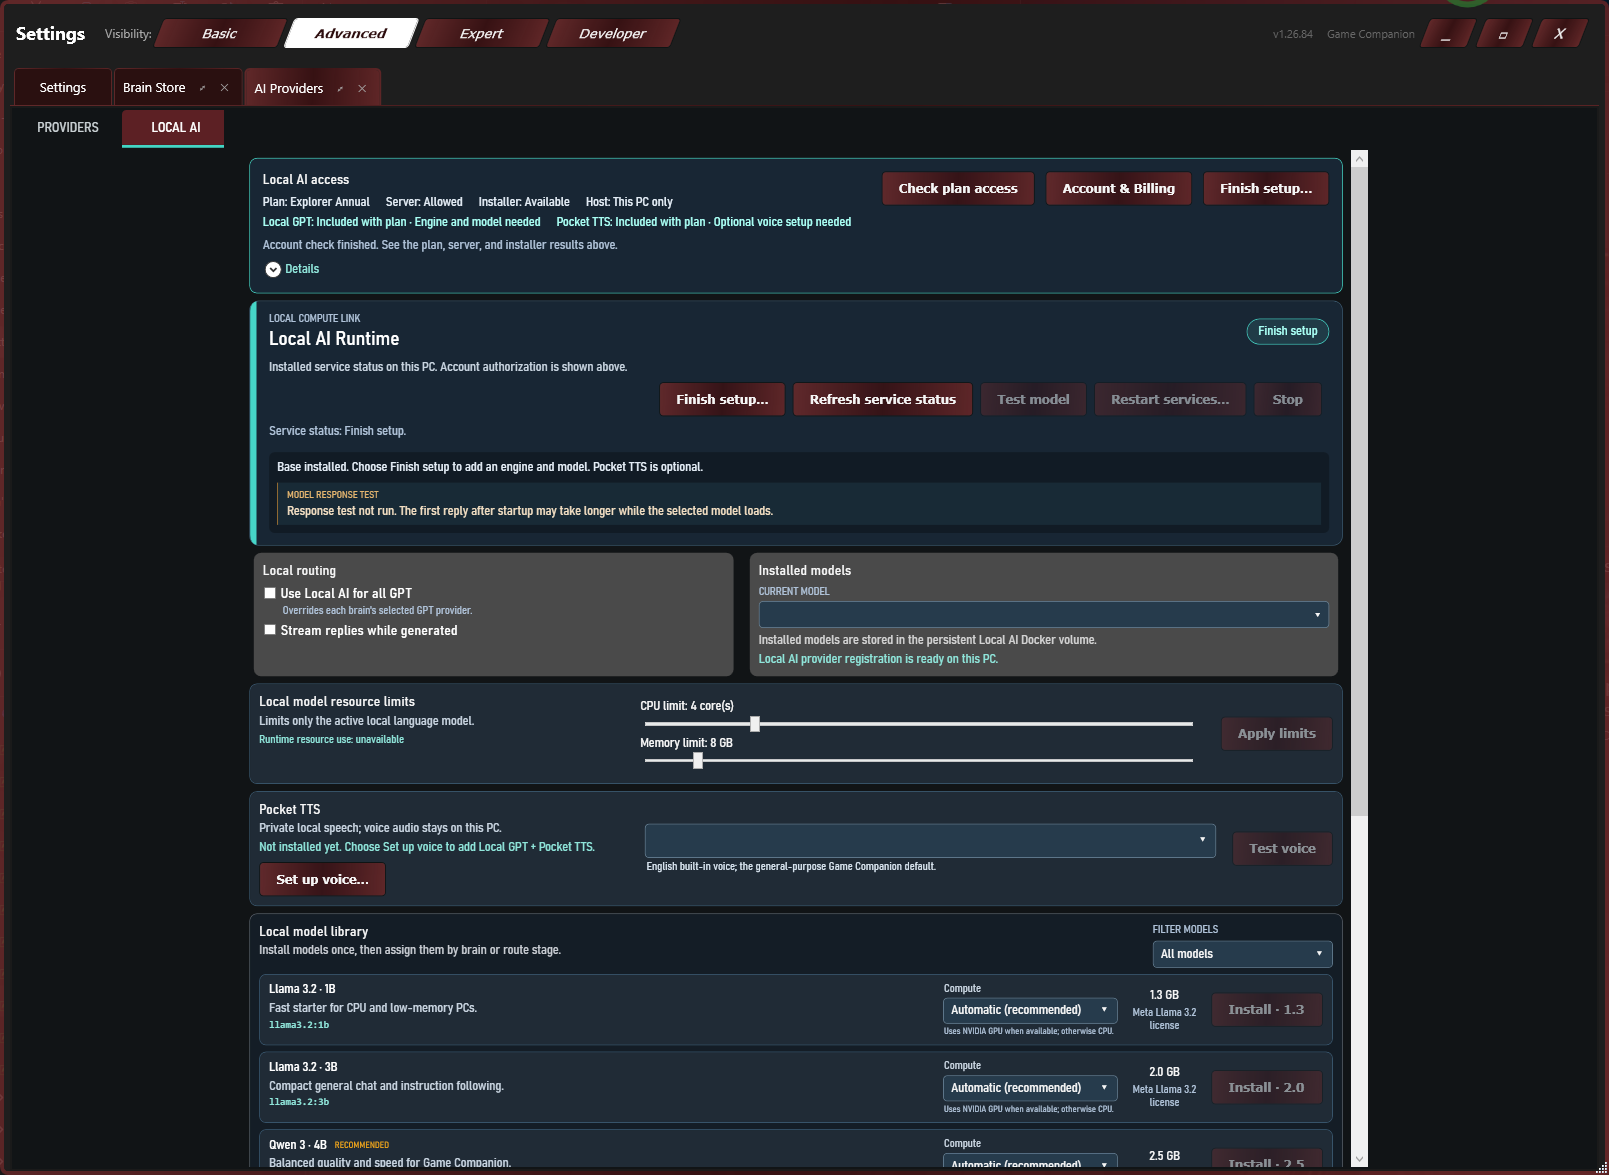Refresh the service status

[x=883, y=399]
